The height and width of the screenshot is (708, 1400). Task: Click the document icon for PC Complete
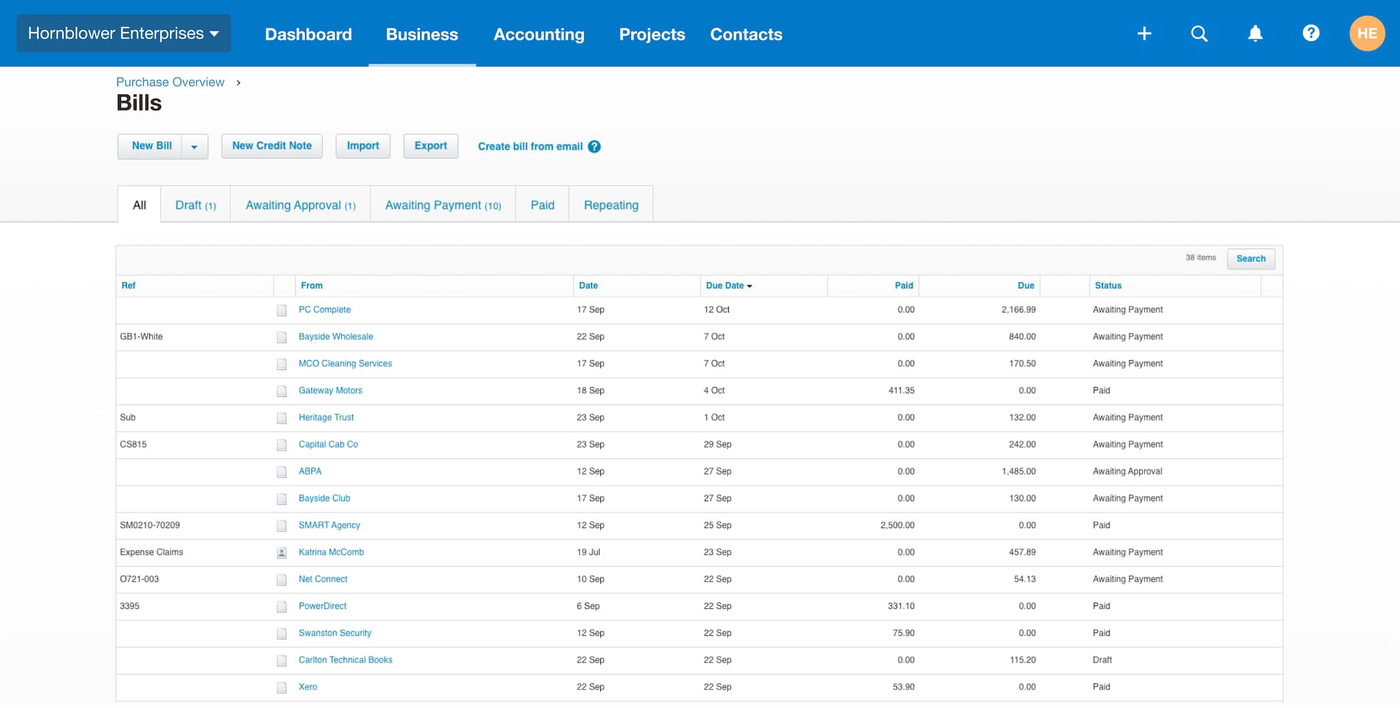point(282,310)
